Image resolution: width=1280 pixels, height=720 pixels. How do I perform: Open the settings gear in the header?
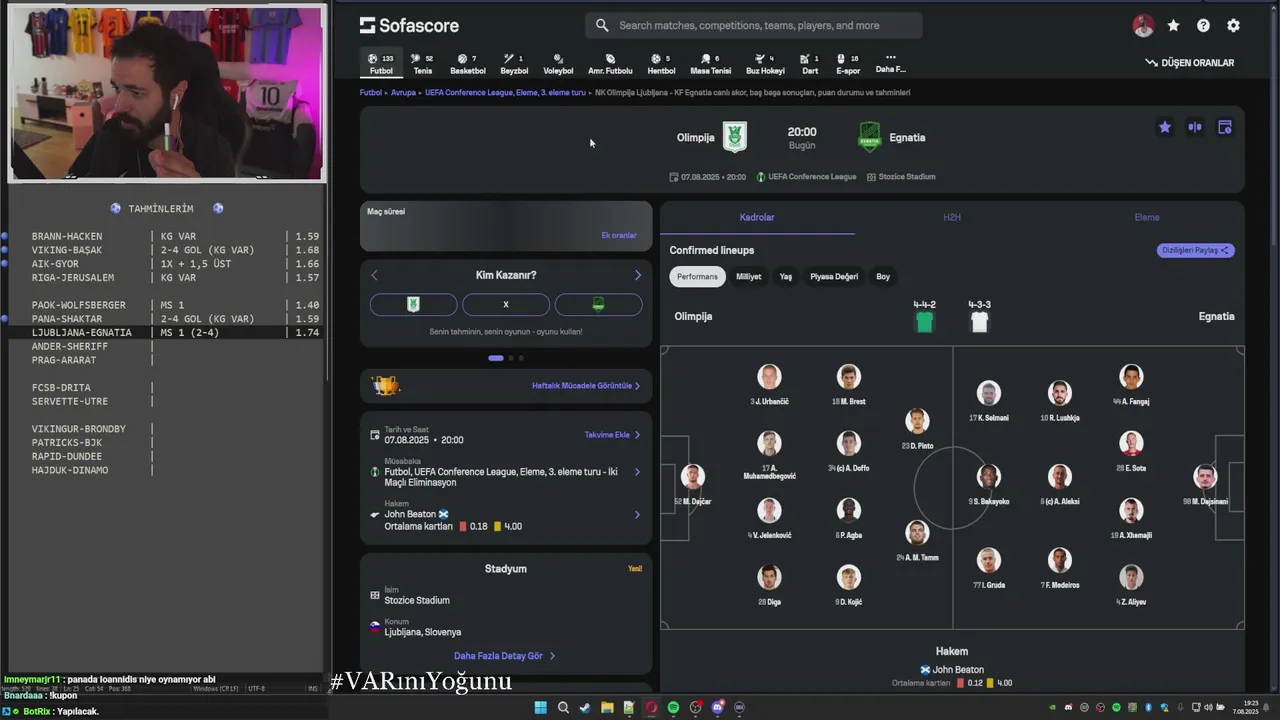[x=1233, y=26]
